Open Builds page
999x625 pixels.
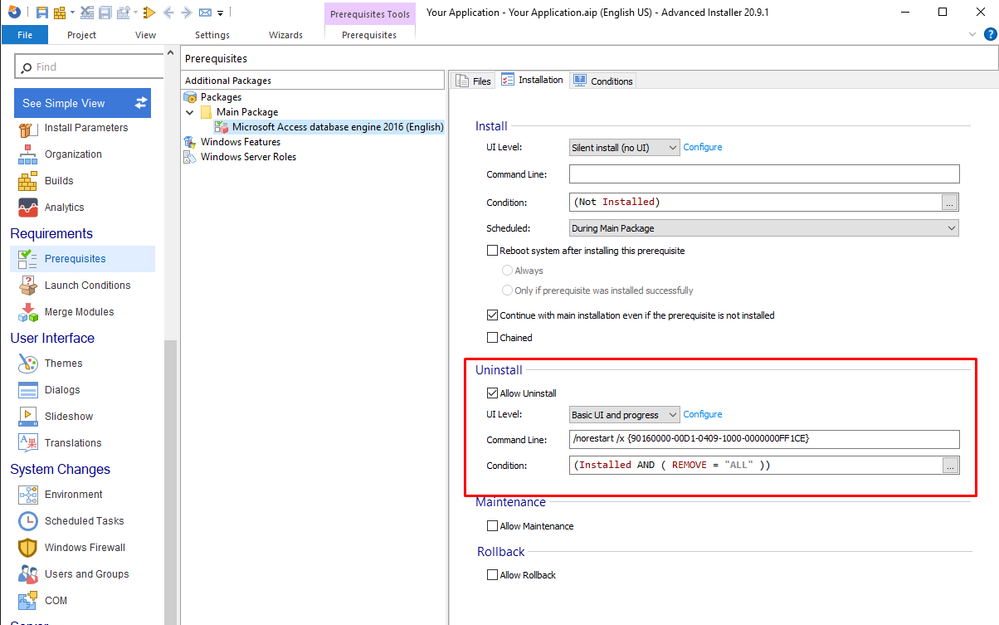tap(59, 181)
